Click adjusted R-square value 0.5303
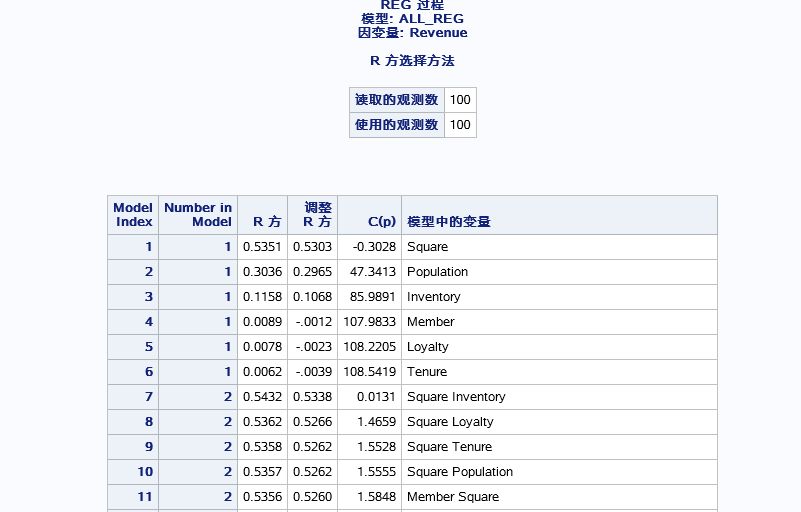The image size is (801, 512). click(313, 247)
